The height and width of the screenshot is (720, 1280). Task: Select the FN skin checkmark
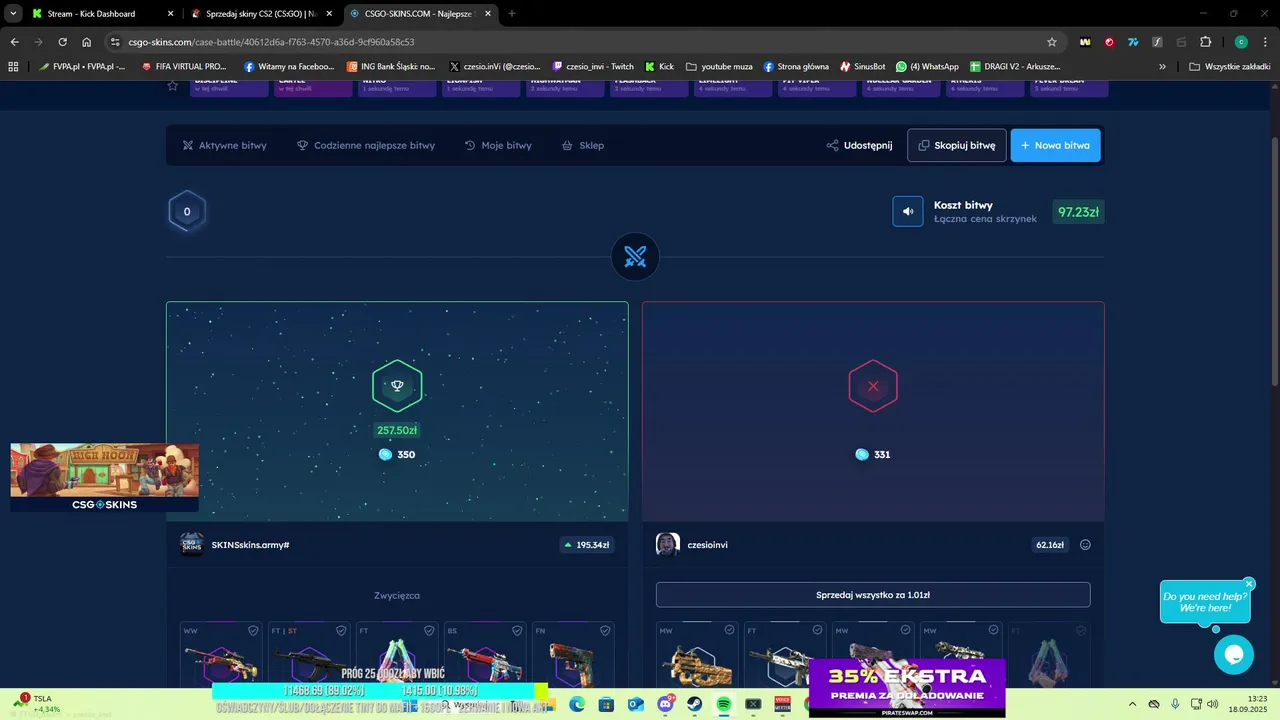point(605,631)
